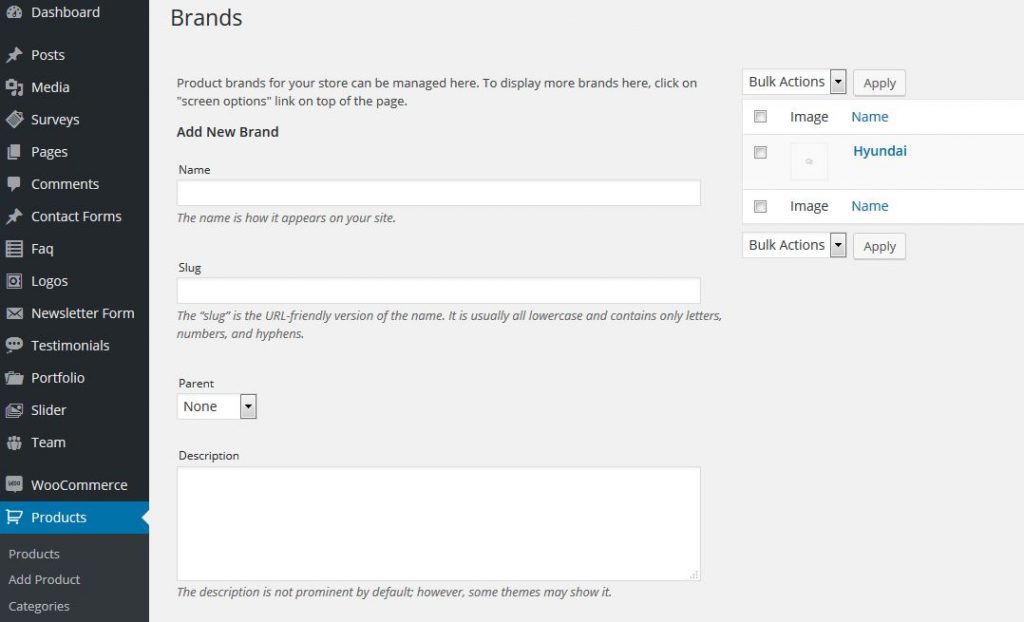The height and width of the screenshot is (622, 1024).
Task: Tick the select-all checkbox in table footer
Action: (760, 206)
